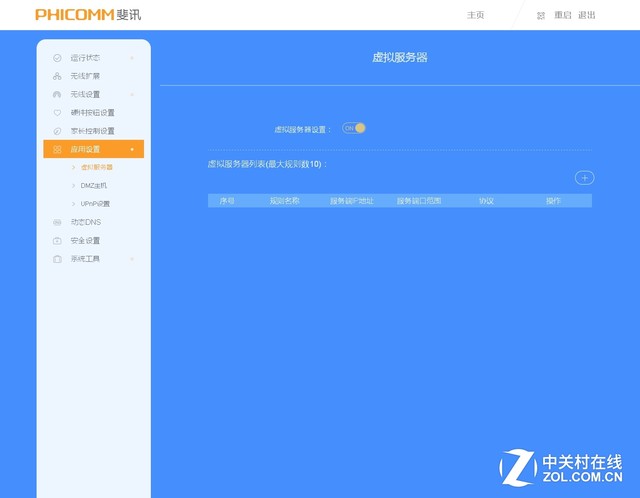Collapse the 应用设置 menu dot
The image size is (640, 498).
(x=132, y=149)
